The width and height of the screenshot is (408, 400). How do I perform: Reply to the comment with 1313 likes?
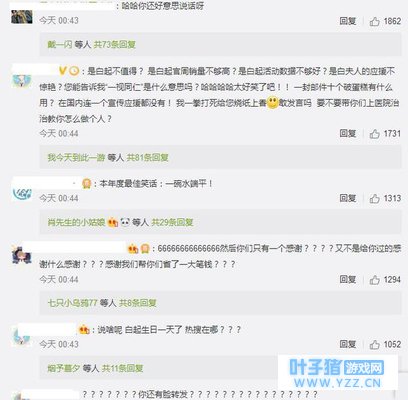(x=348, y=198)
